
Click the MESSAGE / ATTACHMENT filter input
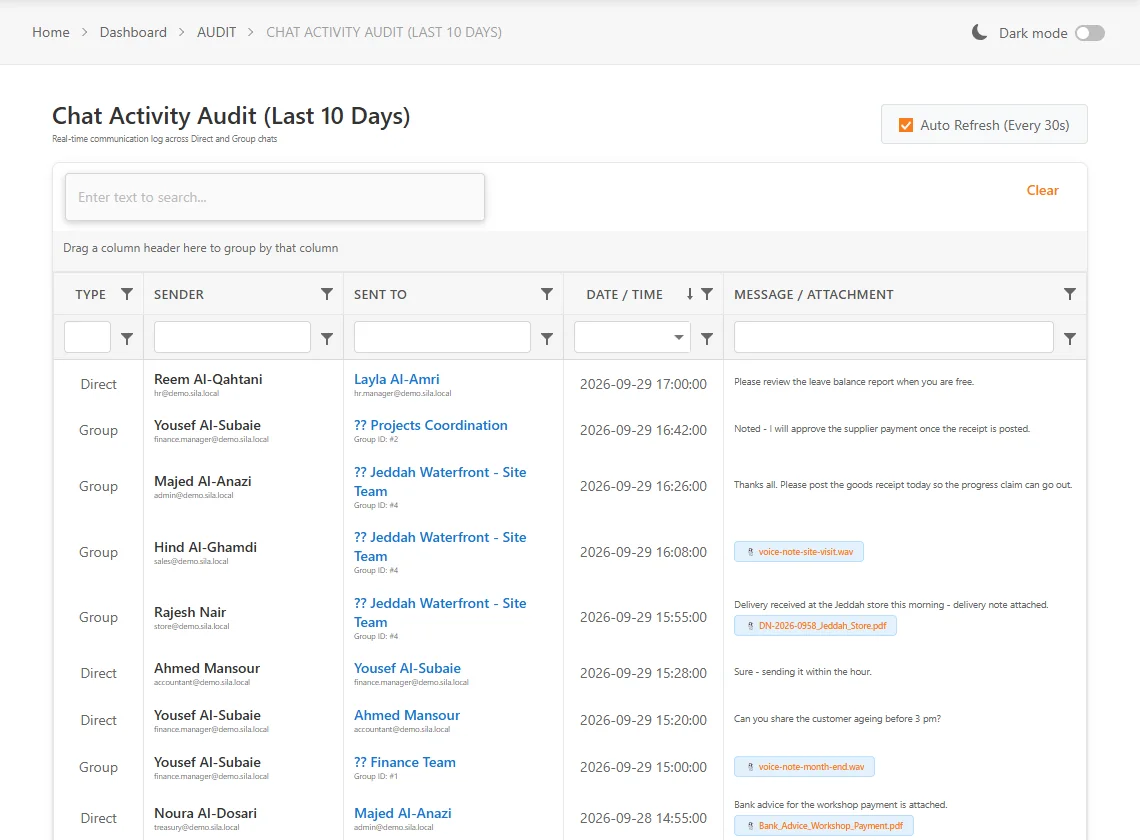[894, 337]
